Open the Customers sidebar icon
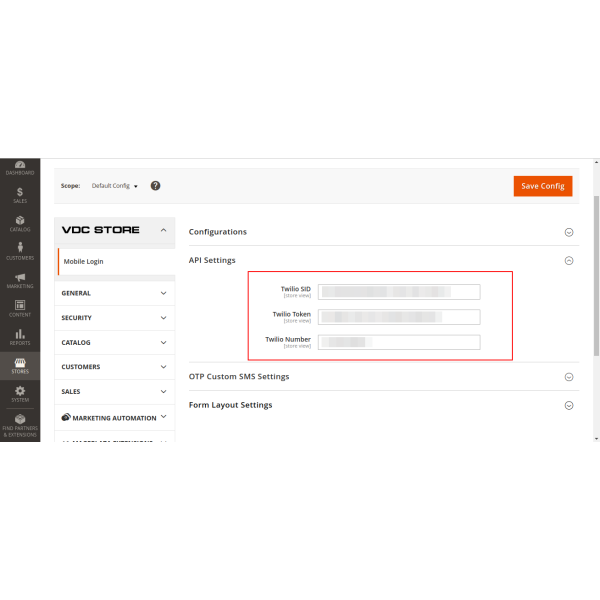This screenshot has width=600, height=600. (20, 250)
